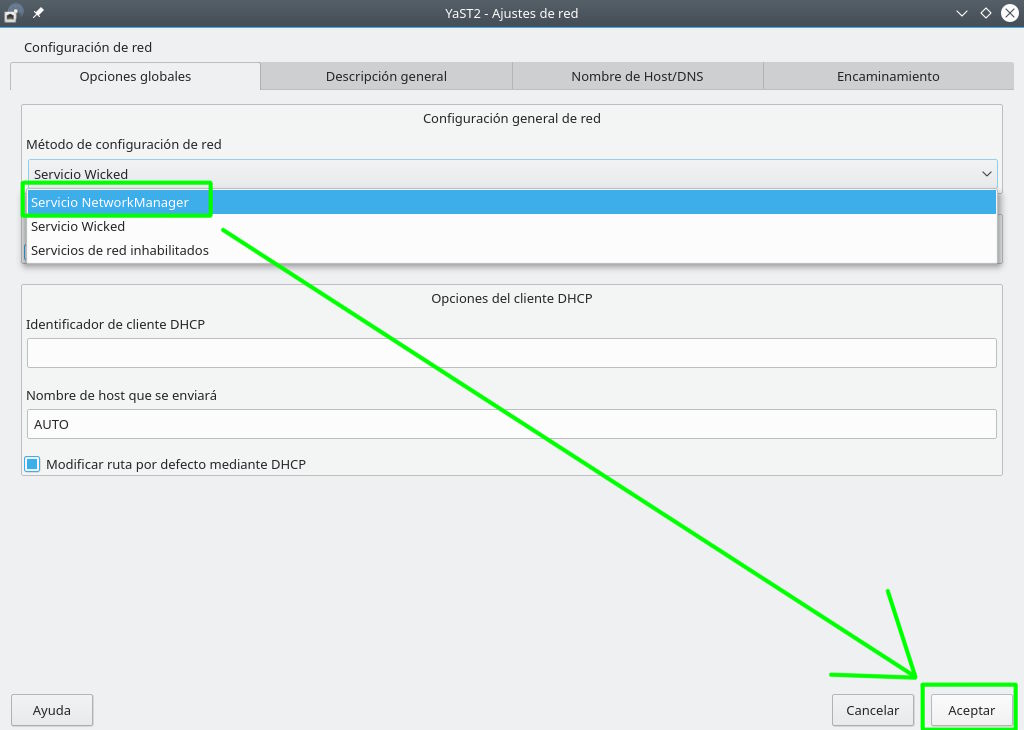Focus the Identificador de cliente DHCP field

(x=511, y=353)
